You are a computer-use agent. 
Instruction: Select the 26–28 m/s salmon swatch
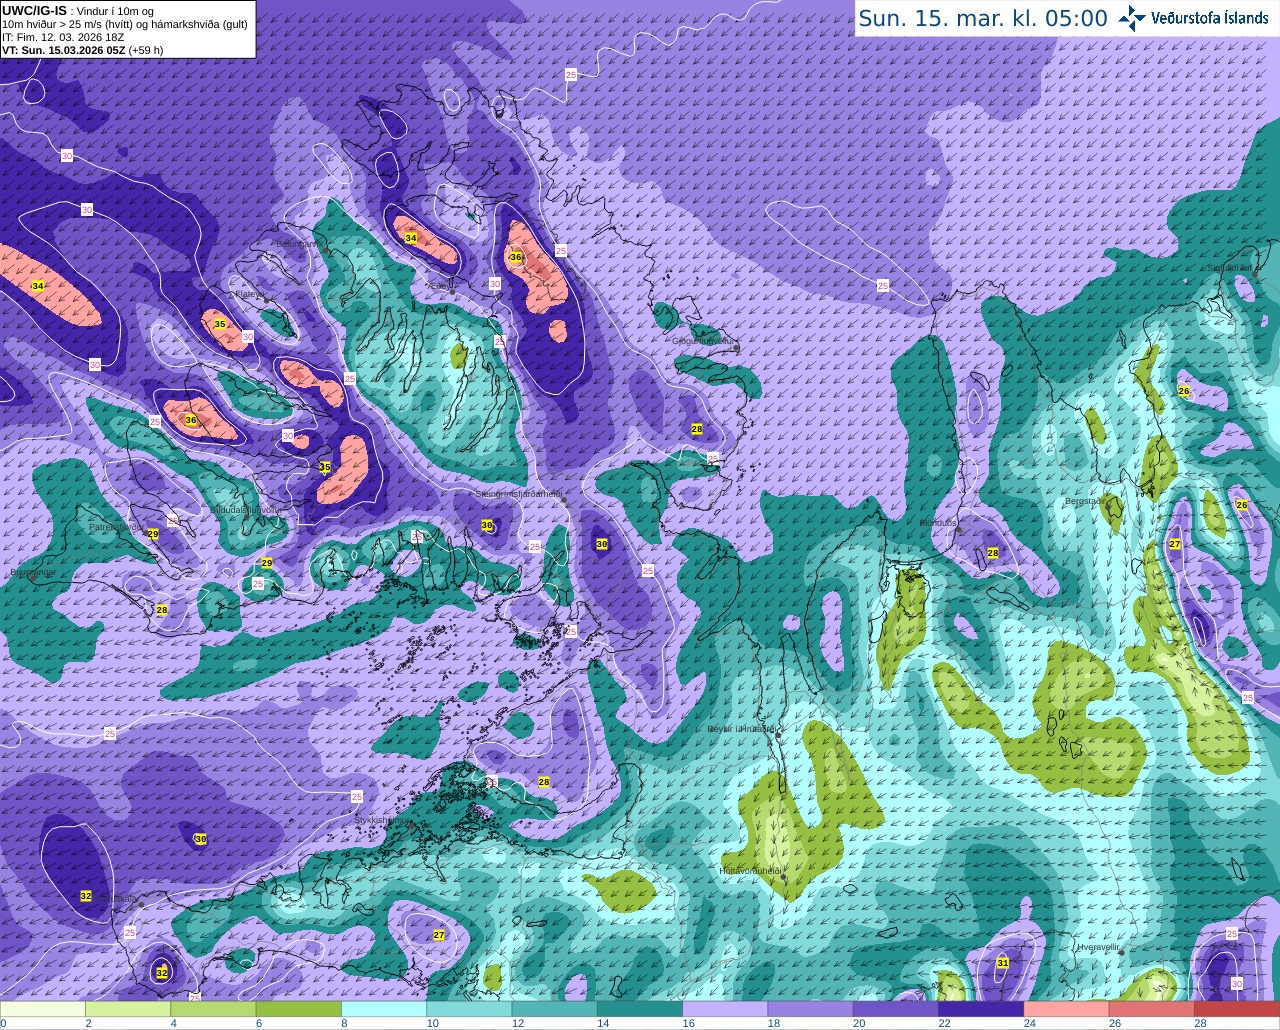click(x=1151, y=1009)
